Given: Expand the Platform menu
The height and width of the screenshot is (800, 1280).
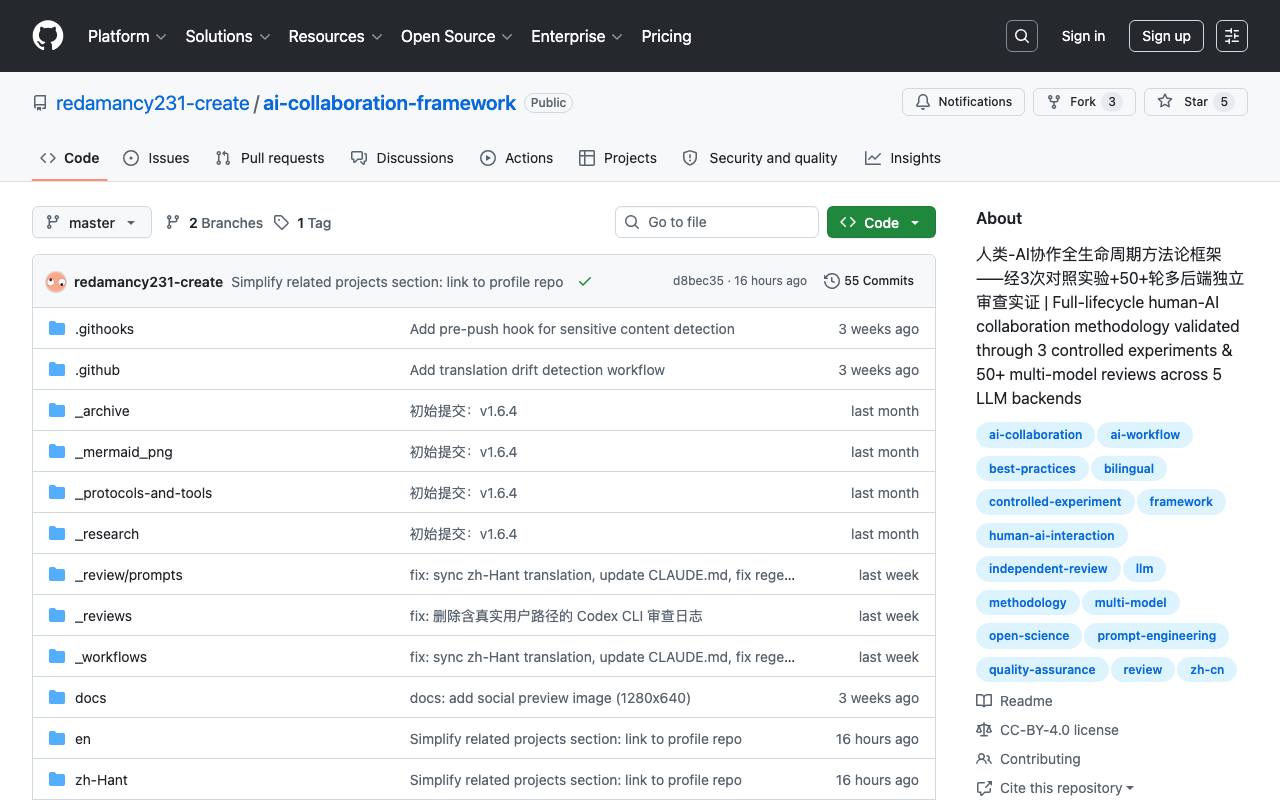Looking at the screenshot, I should 127,36.
